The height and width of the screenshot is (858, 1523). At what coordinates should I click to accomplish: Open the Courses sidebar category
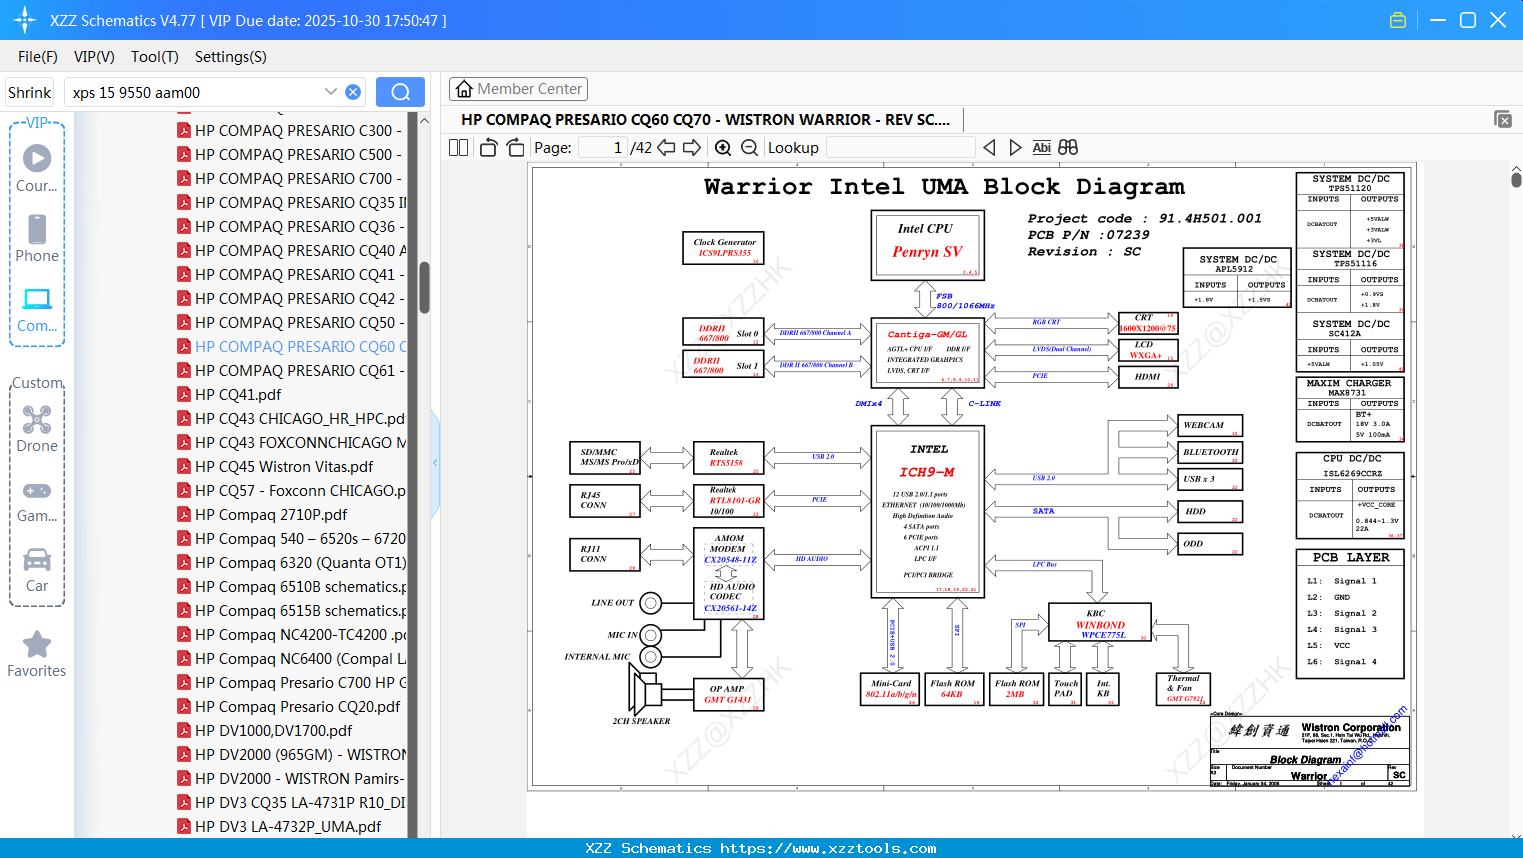point(37,168)
